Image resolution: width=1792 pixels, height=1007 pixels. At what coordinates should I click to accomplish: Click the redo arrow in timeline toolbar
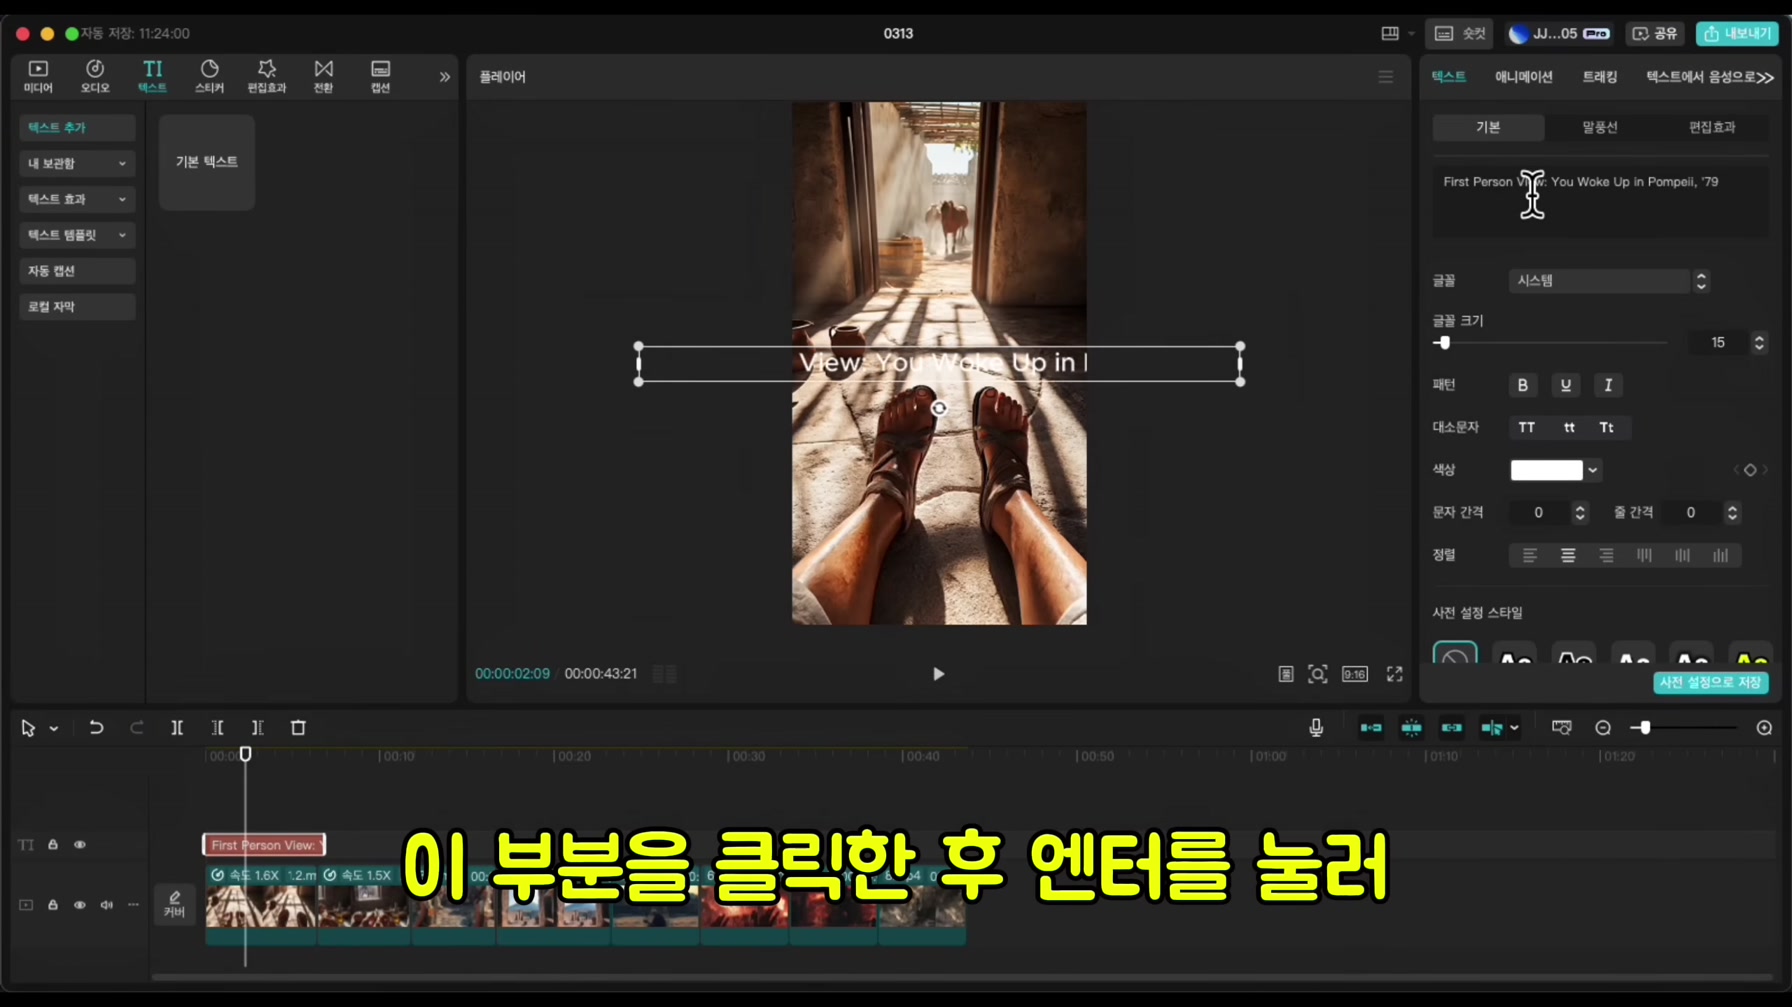[136, 728]
